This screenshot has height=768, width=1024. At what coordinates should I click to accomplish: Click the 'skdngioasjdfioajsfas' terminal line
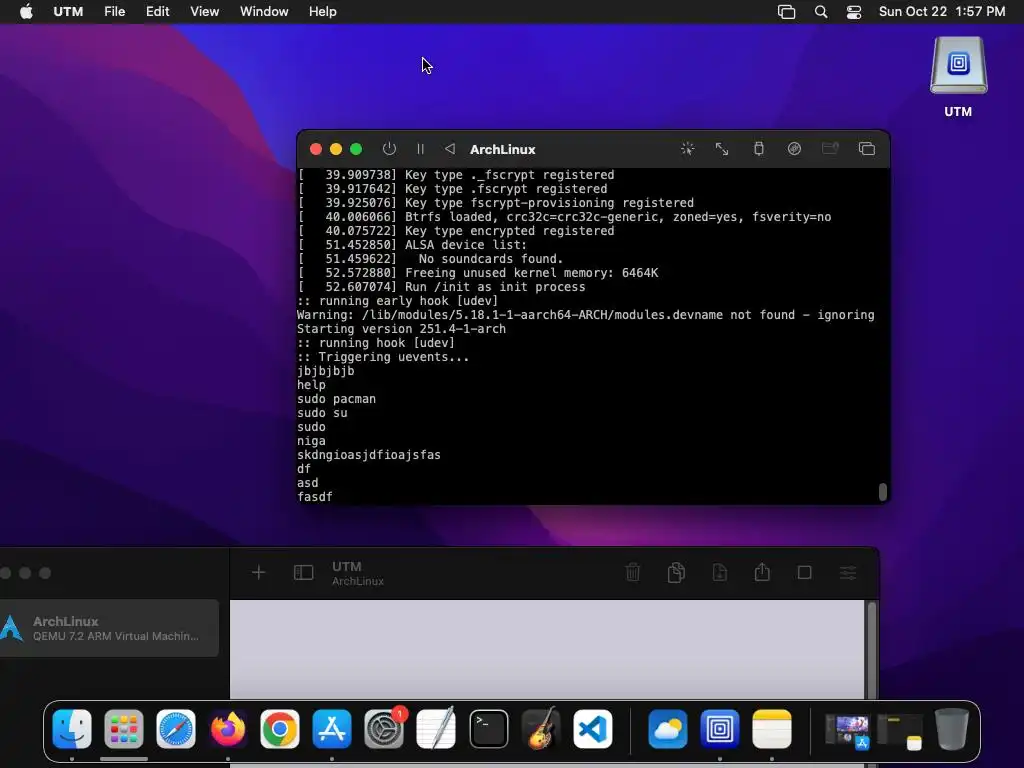(369, 455)
